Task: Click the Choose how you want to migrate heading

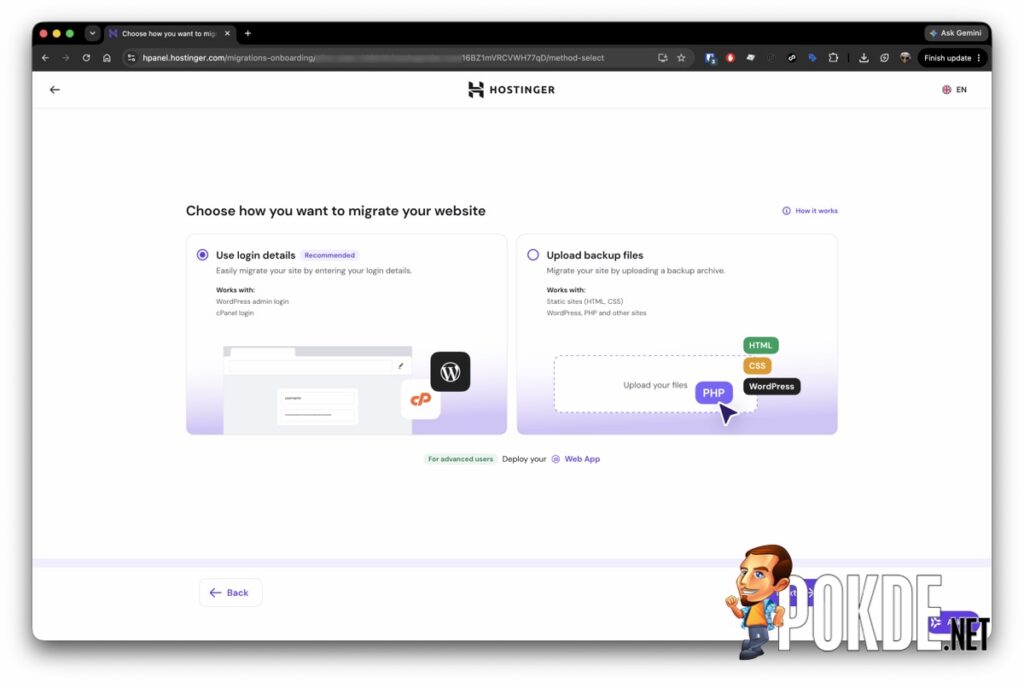Action: tap(336, 211)
